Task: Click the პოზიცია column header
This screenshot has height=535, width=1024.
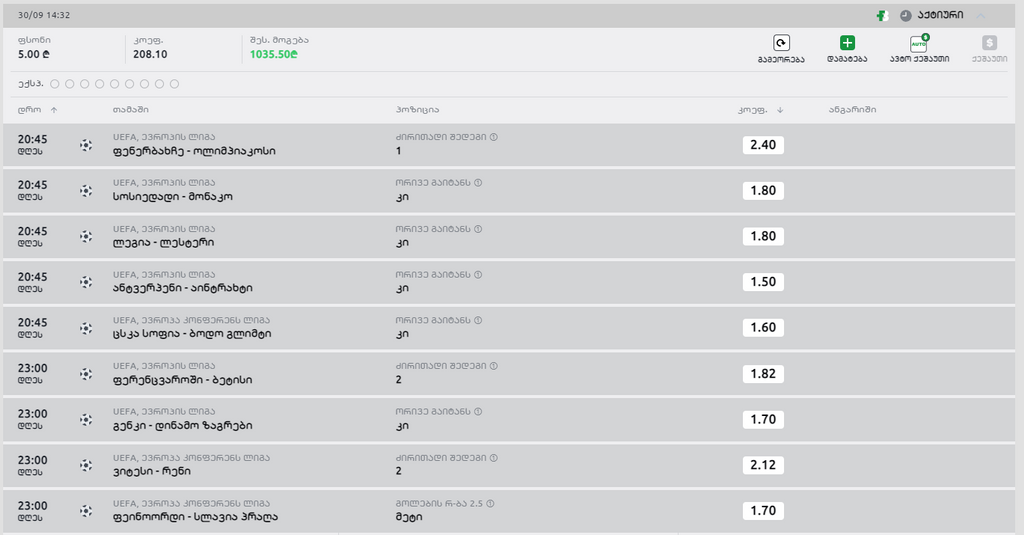Action: [x=417, y=110]
